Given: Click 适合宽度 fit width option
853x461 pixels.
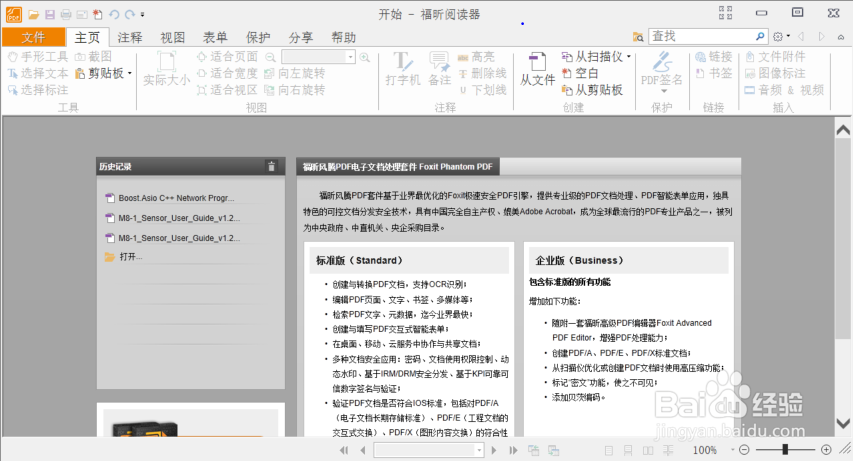Looking at the screenshot, I should (227, 73).
